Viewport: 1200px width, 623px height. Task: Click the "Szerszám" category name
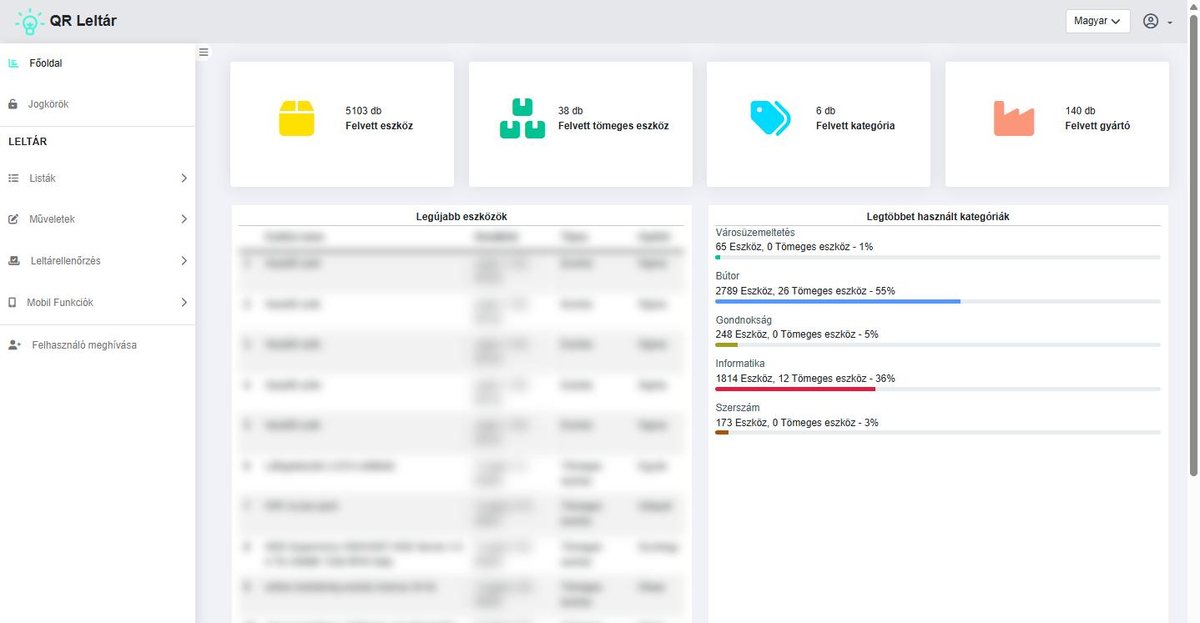point(738,408)
